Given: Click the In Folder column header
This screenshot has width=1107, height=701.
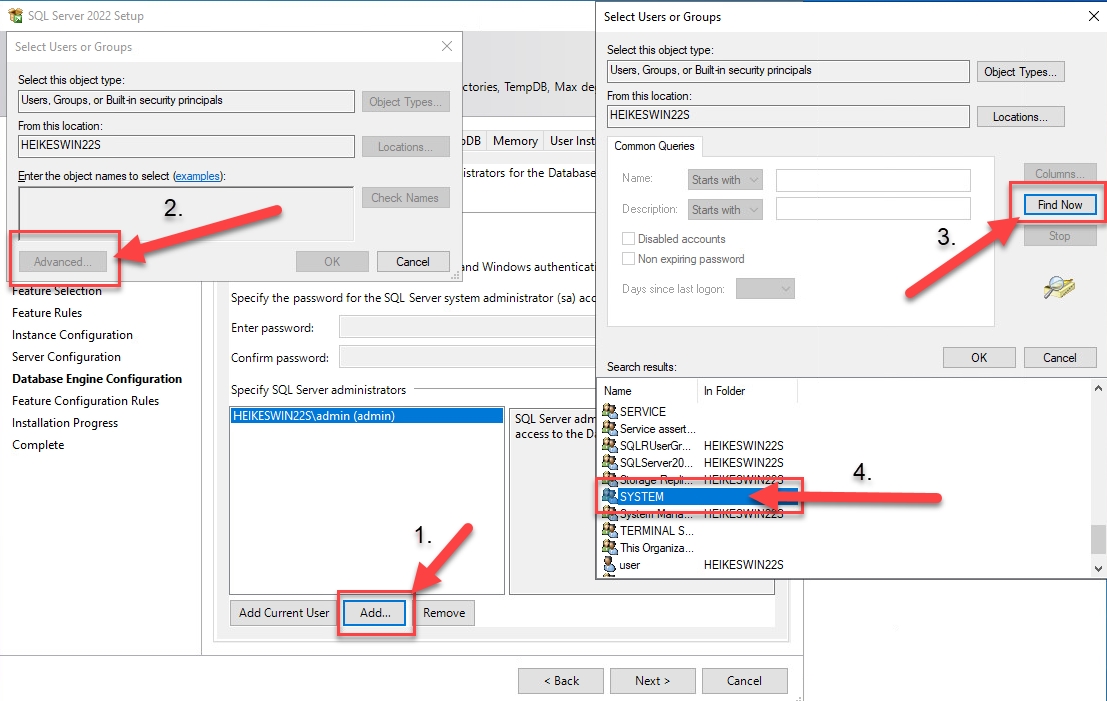Looking at the screenshot, I should 747,390.
